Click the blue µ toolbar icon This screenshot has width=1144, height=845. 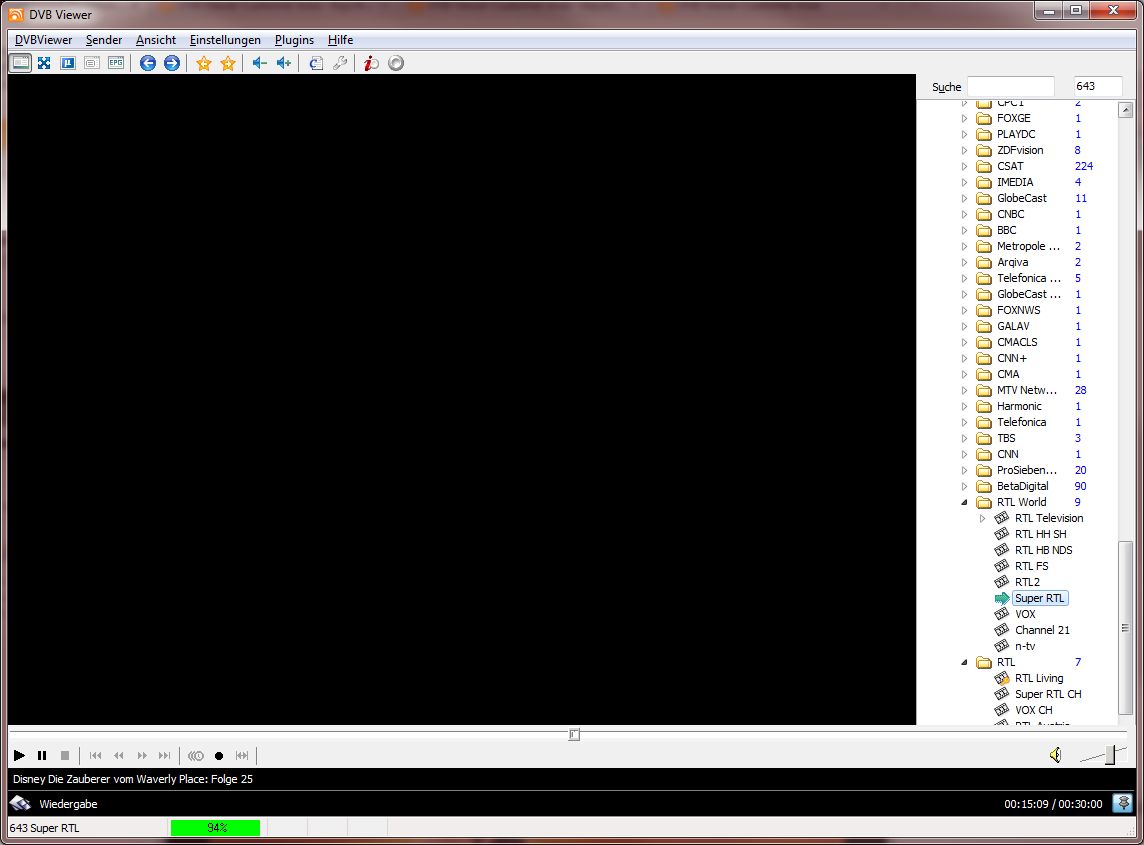pos(68,63)
